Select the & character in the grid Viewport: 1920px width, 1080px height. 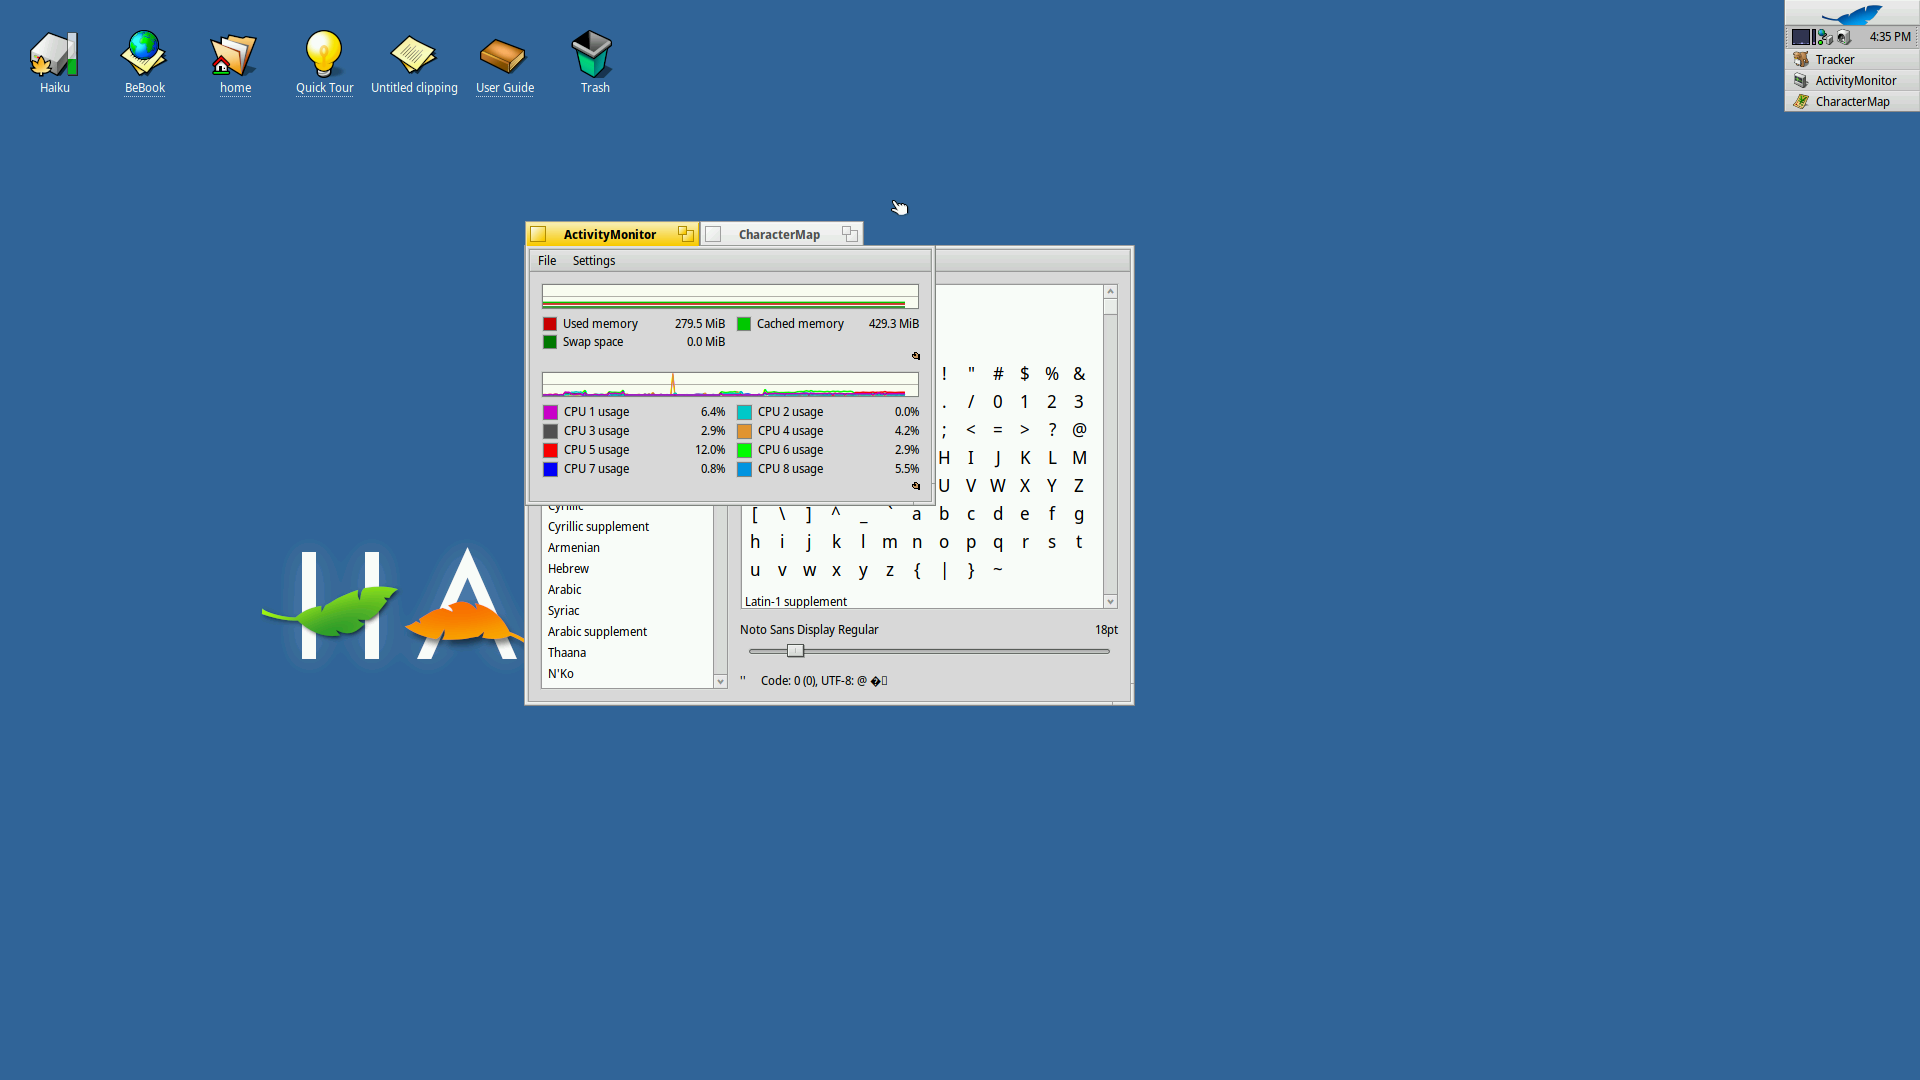[1079, 374]
